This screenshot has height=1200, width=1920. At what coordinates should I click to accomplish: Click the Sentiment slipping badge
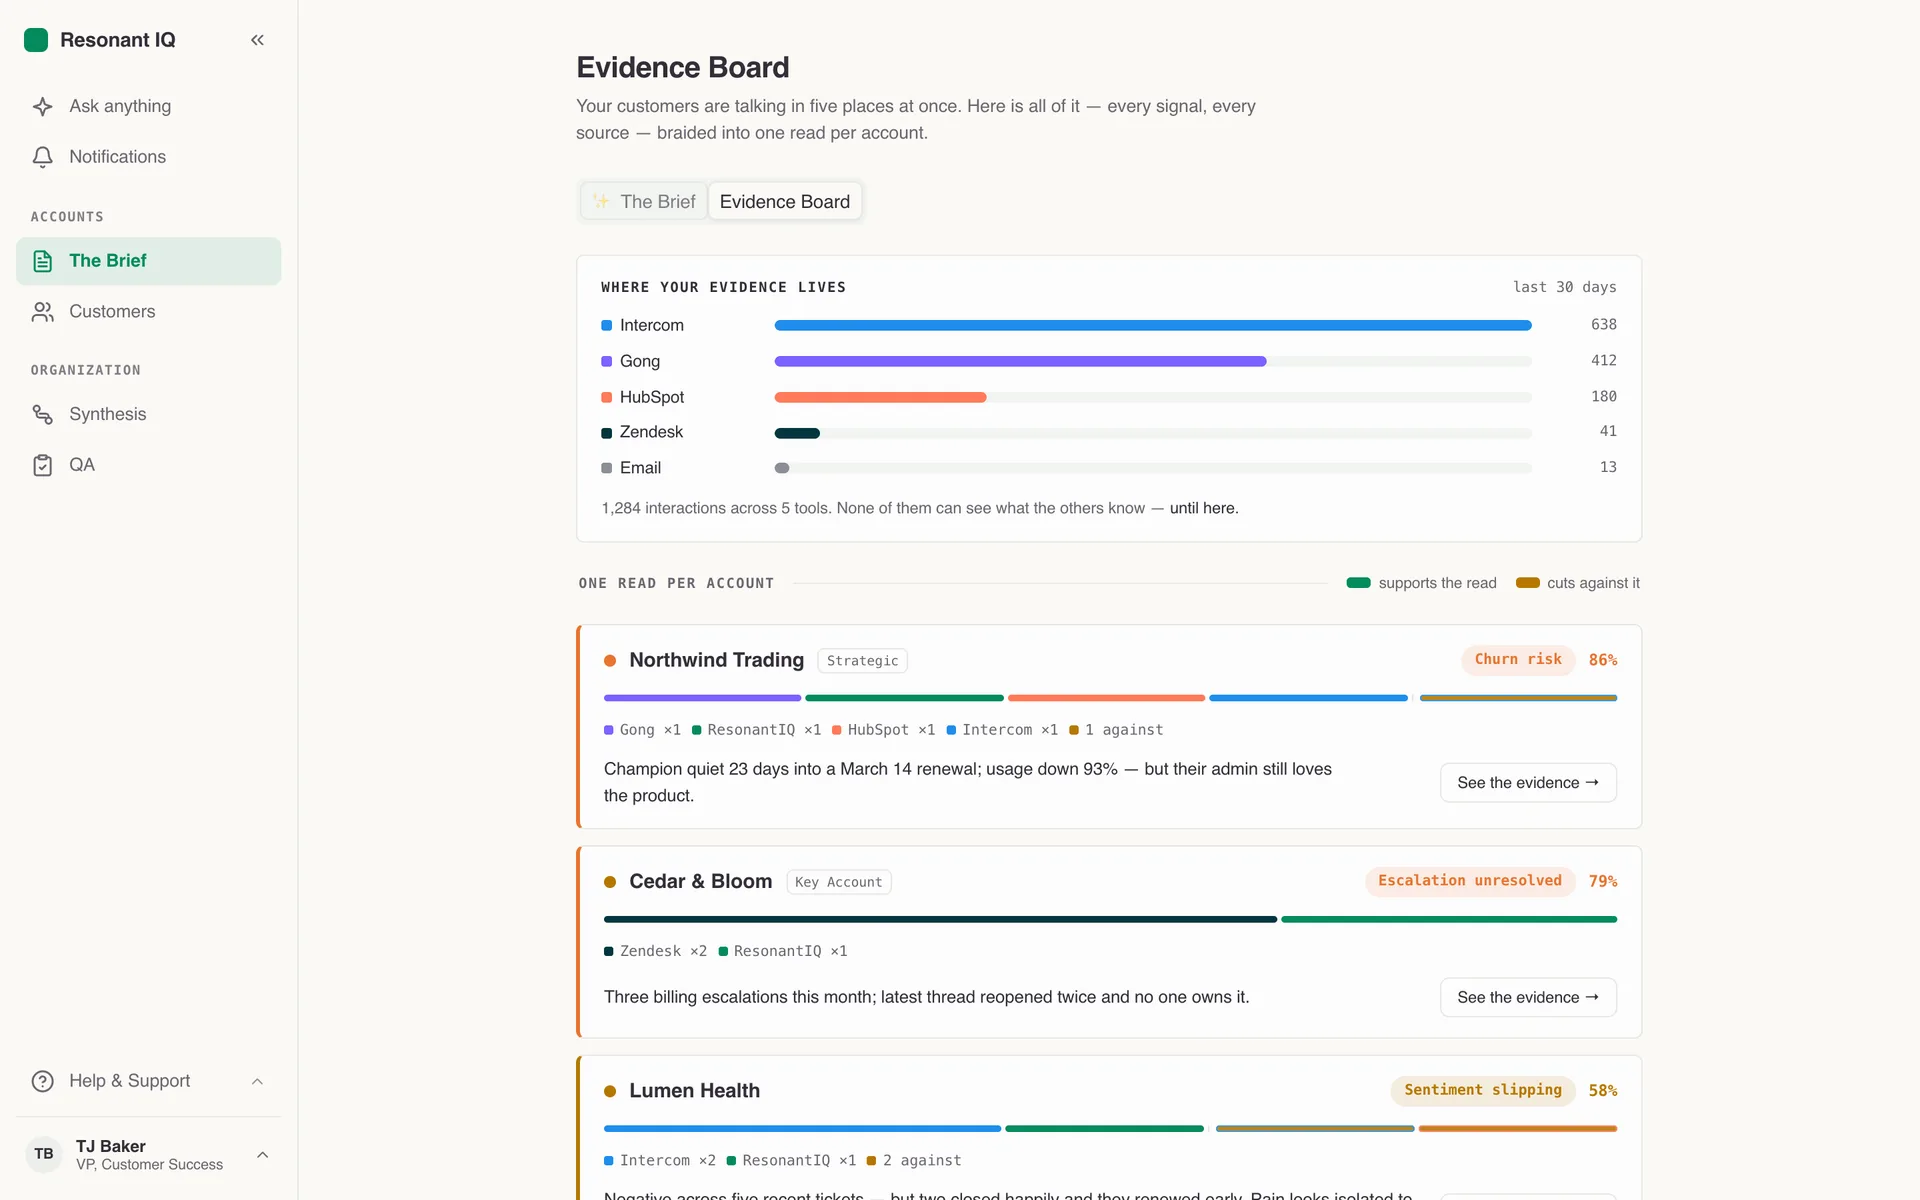click(x=1482, y=1090)
